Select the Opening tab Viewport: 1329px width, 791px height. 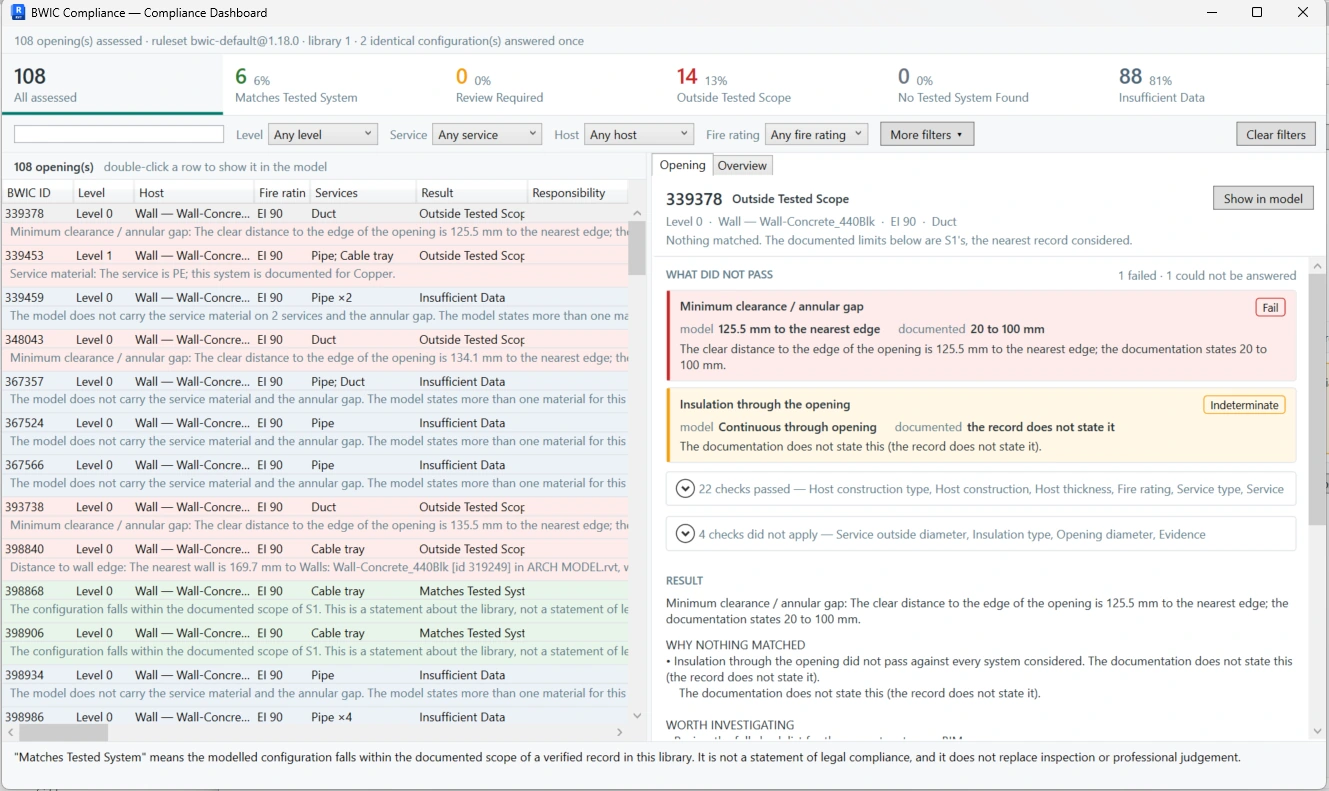(682, 165)
